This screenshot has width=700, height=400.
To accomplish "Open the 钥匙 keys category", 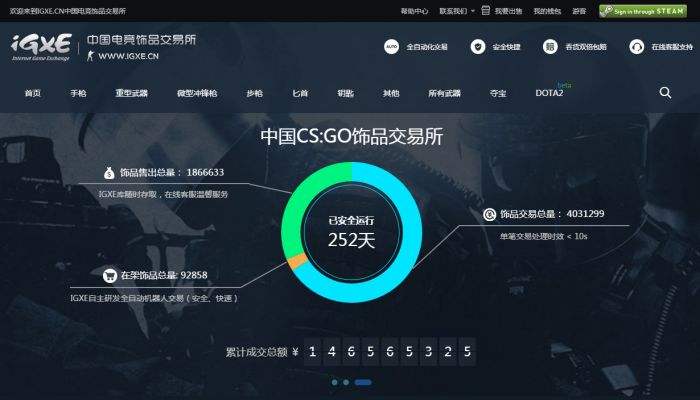I will click(346, 93).
